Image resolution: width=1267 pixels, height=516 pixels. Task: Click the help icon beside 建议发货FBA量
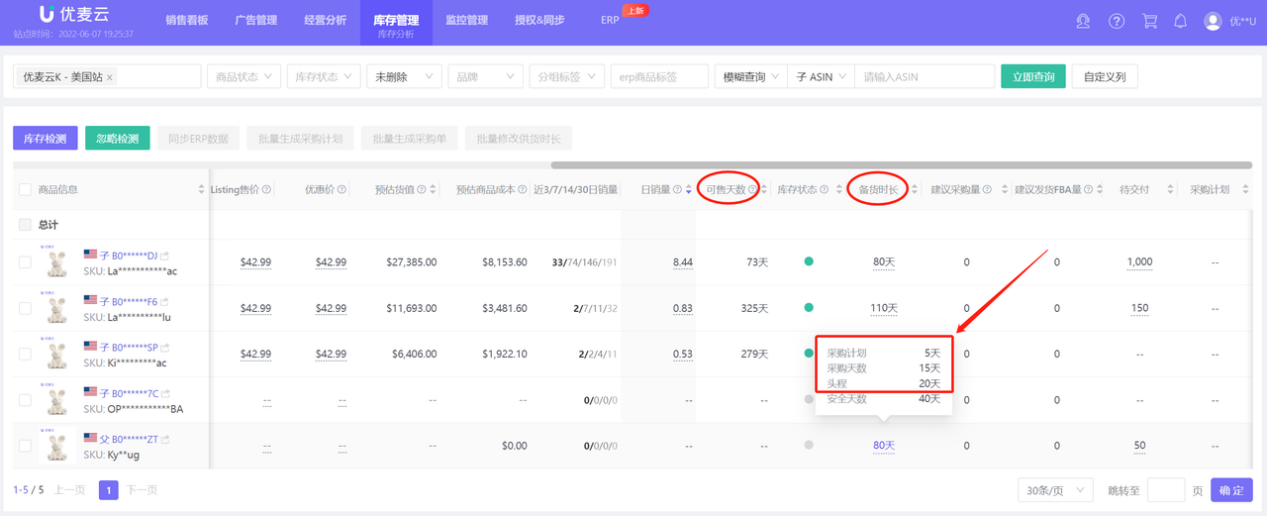pyautogui.click(x=1090, y=189)
